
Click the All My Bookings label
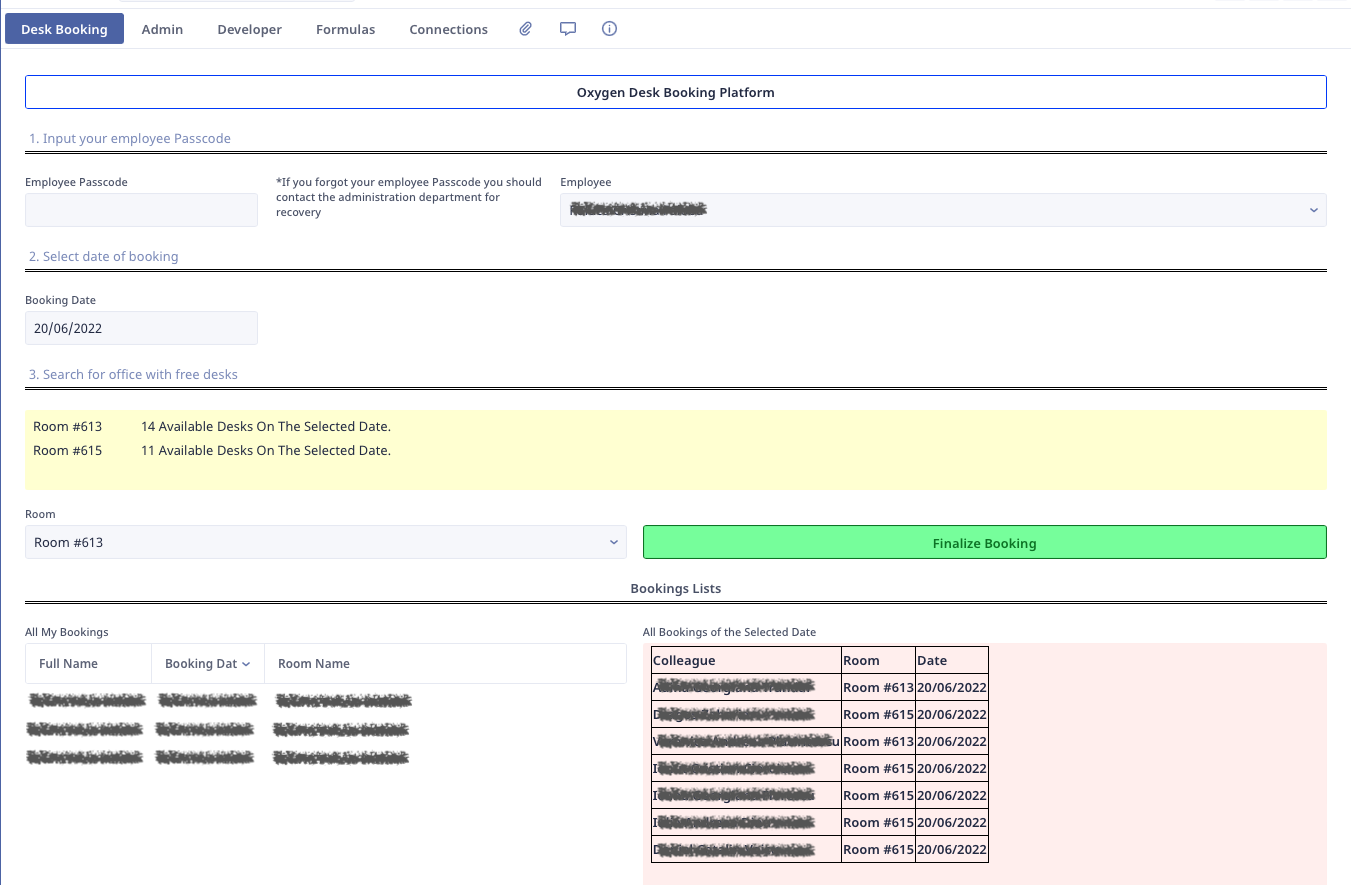[67, 632]
